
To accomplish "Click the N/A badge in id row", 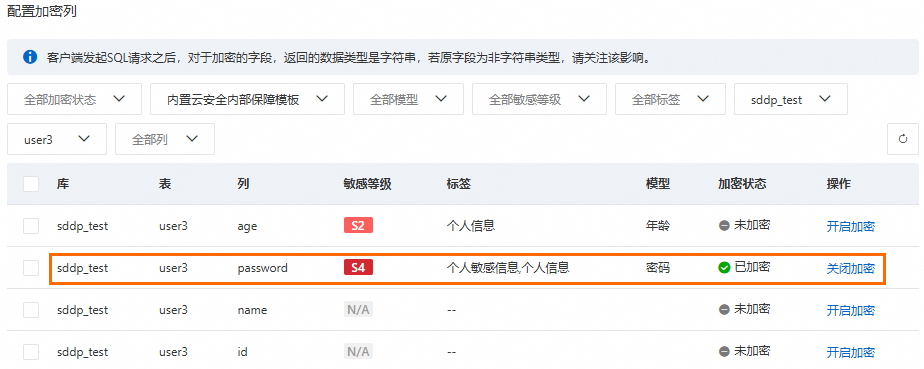I will (x=358, y=352).
